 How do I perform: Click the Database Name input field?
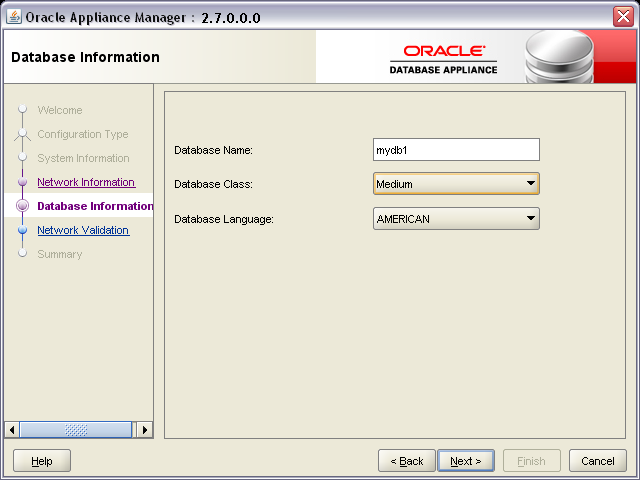[x=456, y=150]
